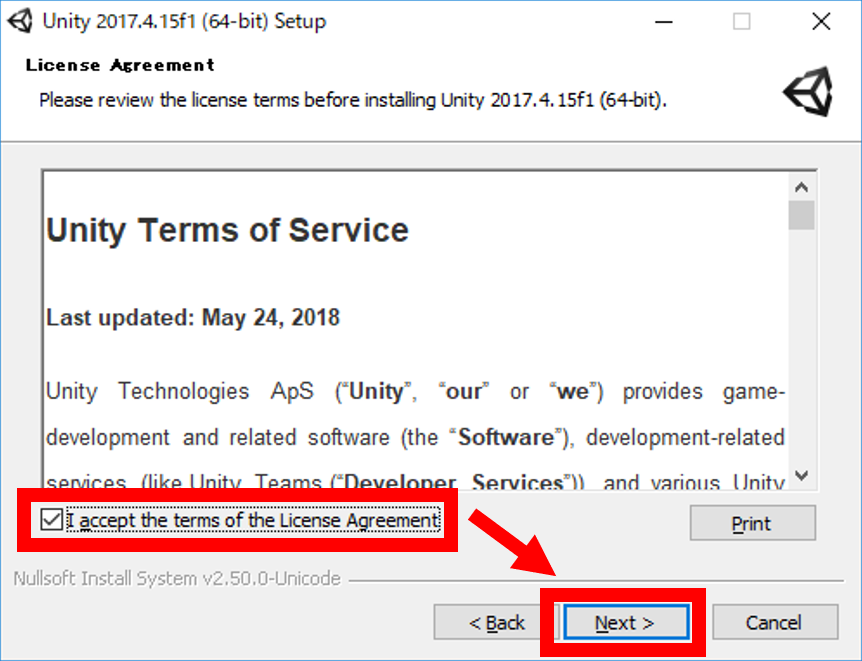Click the Last updated date line
This screenshot has height=661, width=862.
click(x=193, y=318)
